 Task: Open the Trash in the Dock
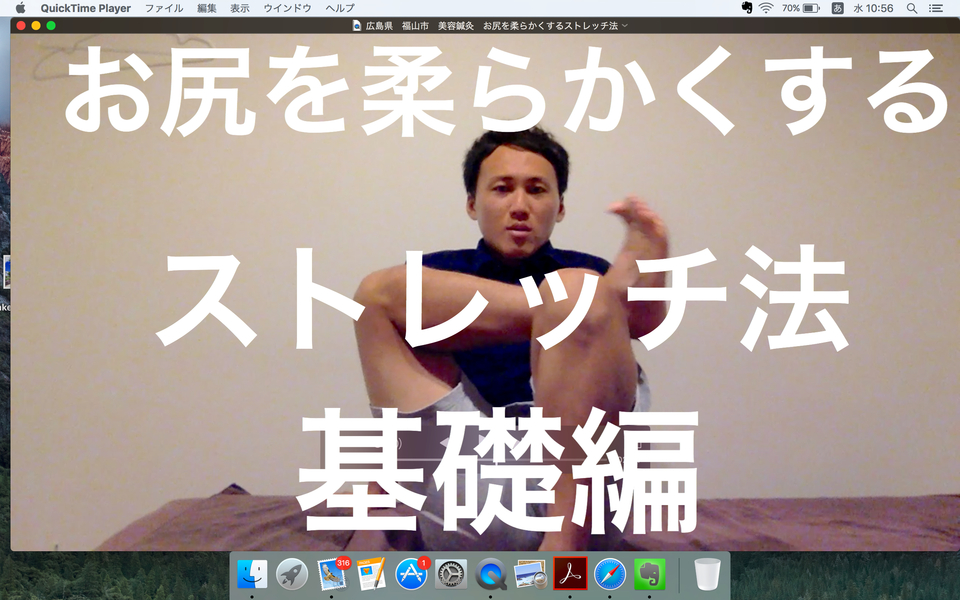pyautogui.click(x=707, y=574)
